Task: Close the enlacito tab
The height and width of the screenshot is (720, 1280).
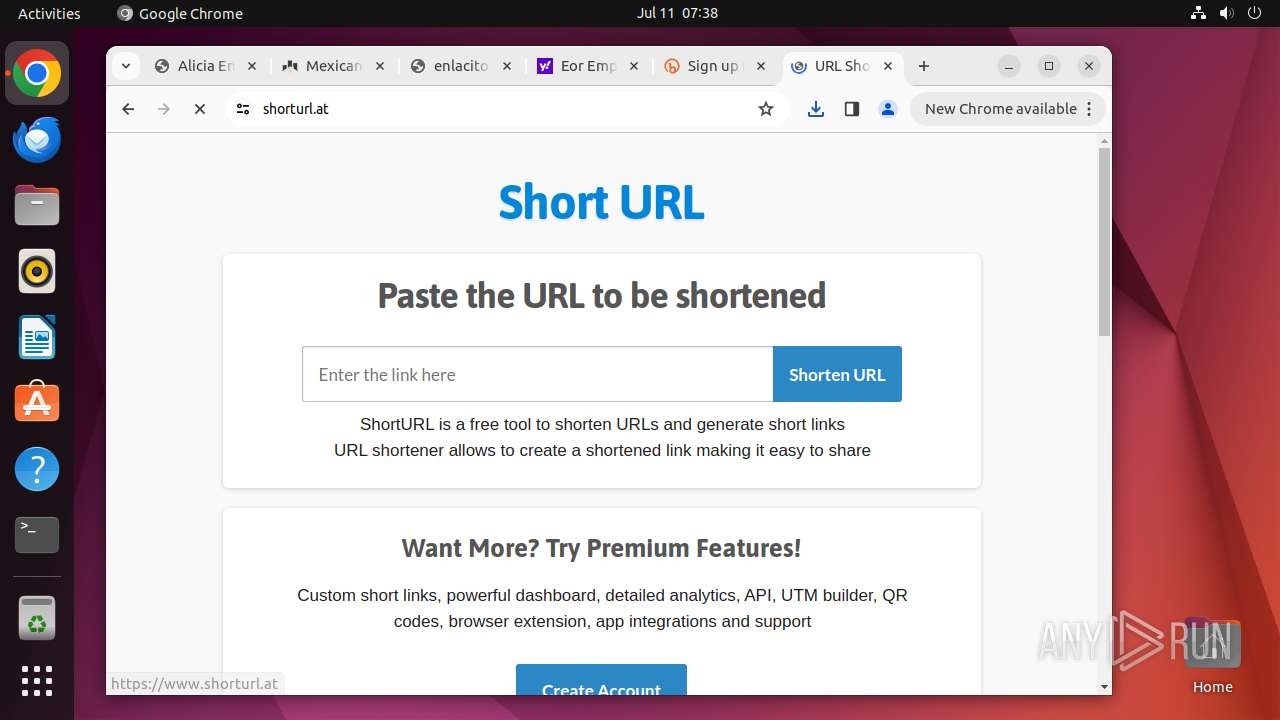Action: tap(507, 66)
